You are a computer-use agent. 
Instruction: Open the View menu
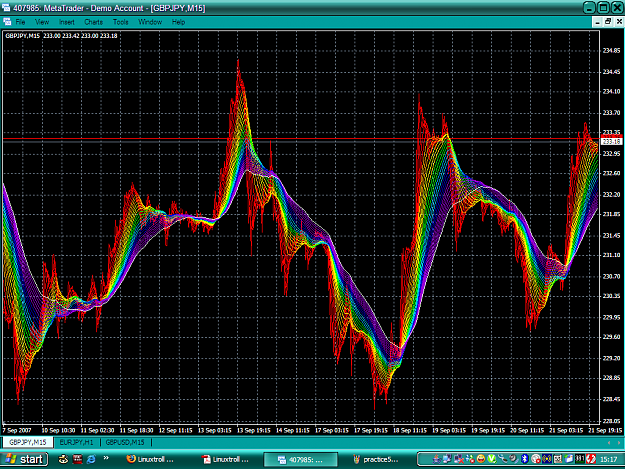(42, 22)
